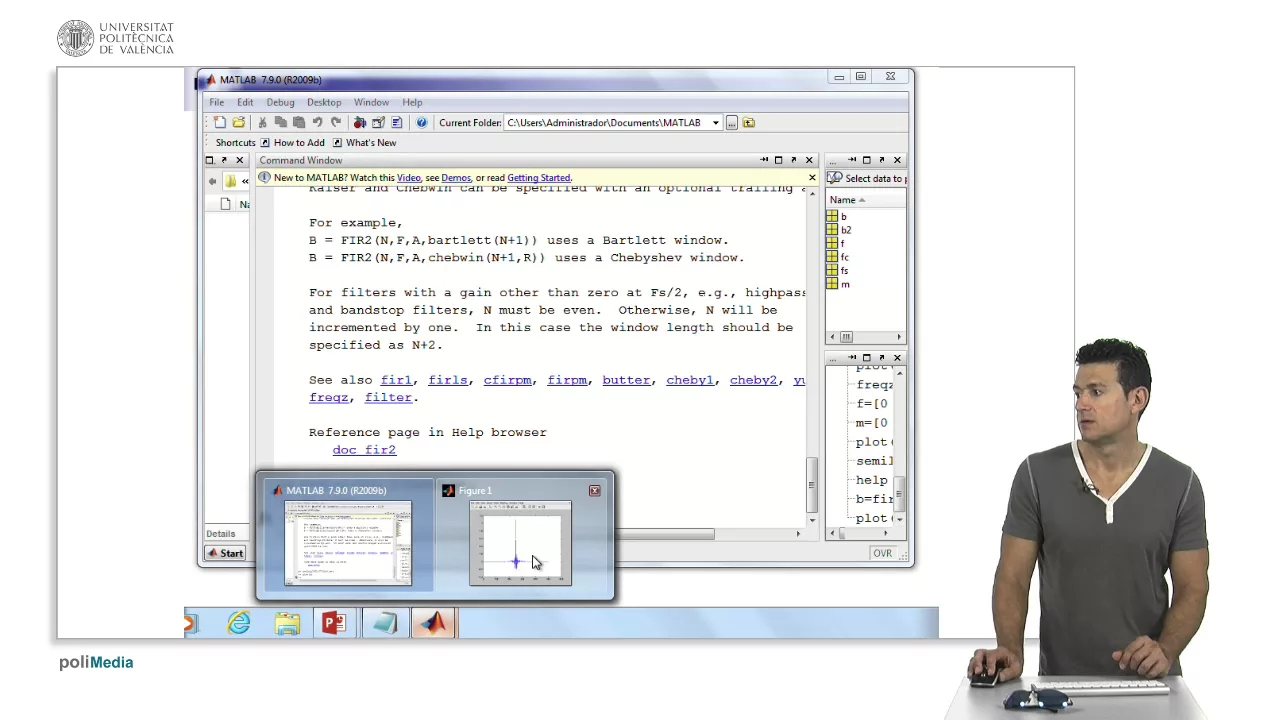1280x720 pixels.
Task: Open the fir1 help link
Action: tap(396, 380)
